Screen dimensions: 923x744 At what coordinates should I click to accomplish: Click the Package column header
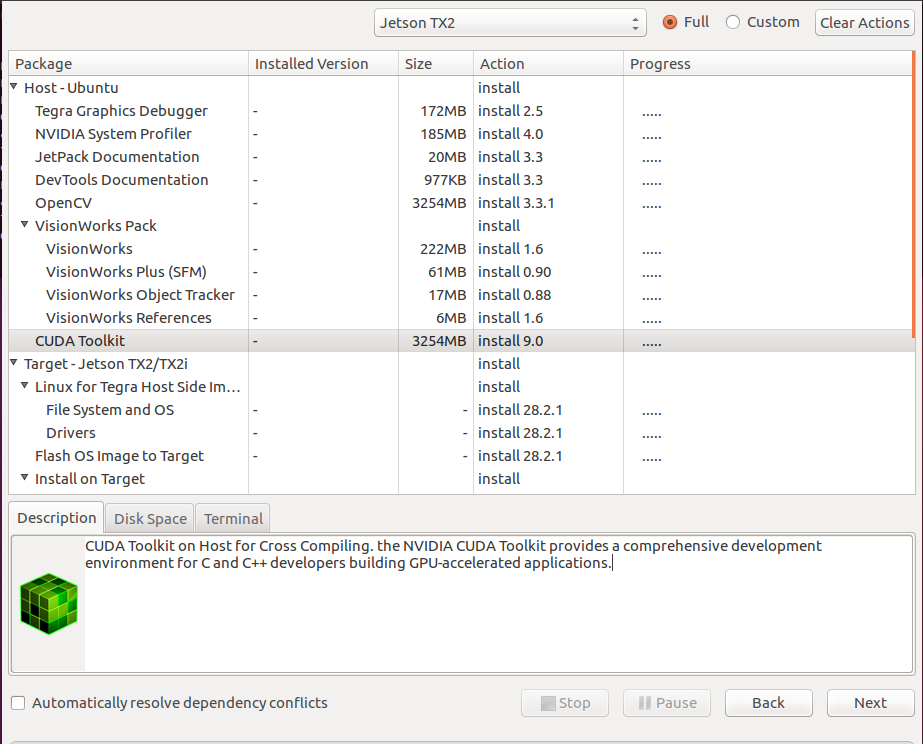pyautogui.click(x=128, y=64)
